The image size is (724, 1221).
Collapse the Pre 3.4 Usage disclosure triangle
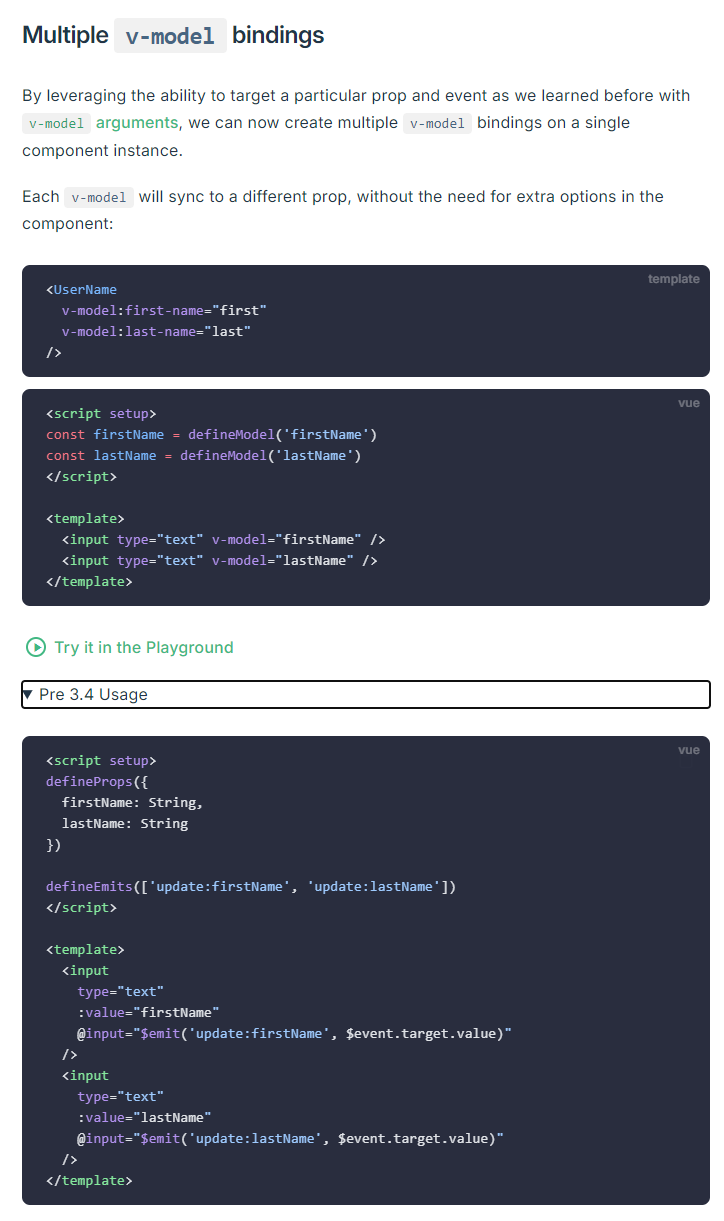coord(28,694)
